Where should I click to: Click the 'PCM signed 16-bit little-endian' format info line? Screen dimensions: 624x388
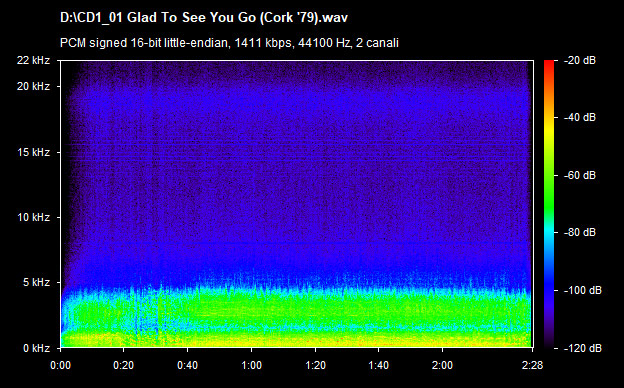point(229,43)
